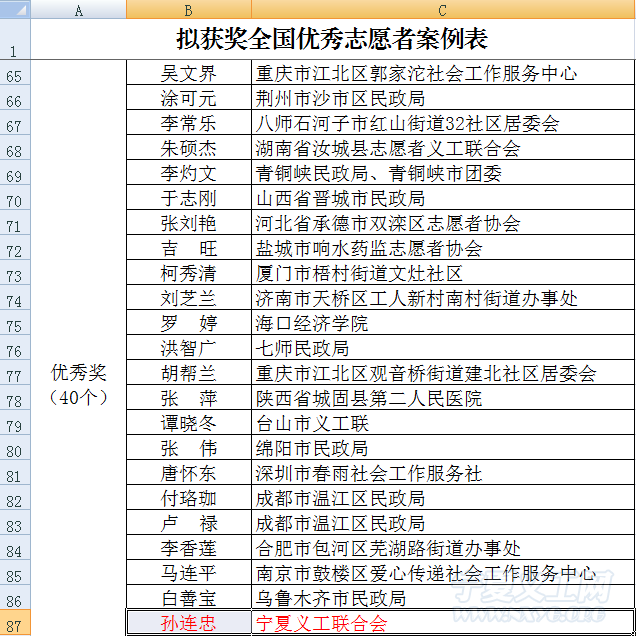
Task: Select name cell 李常乐
Action: pyautogui.click(x=189, y=122)
